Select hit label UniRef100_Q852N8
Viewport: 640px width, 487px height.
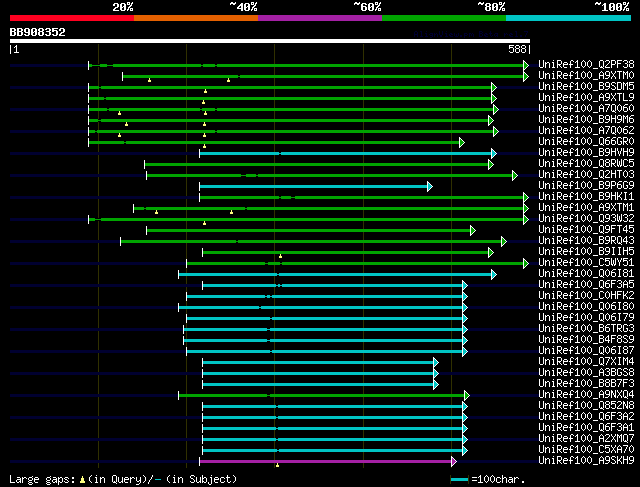(586, 406)
